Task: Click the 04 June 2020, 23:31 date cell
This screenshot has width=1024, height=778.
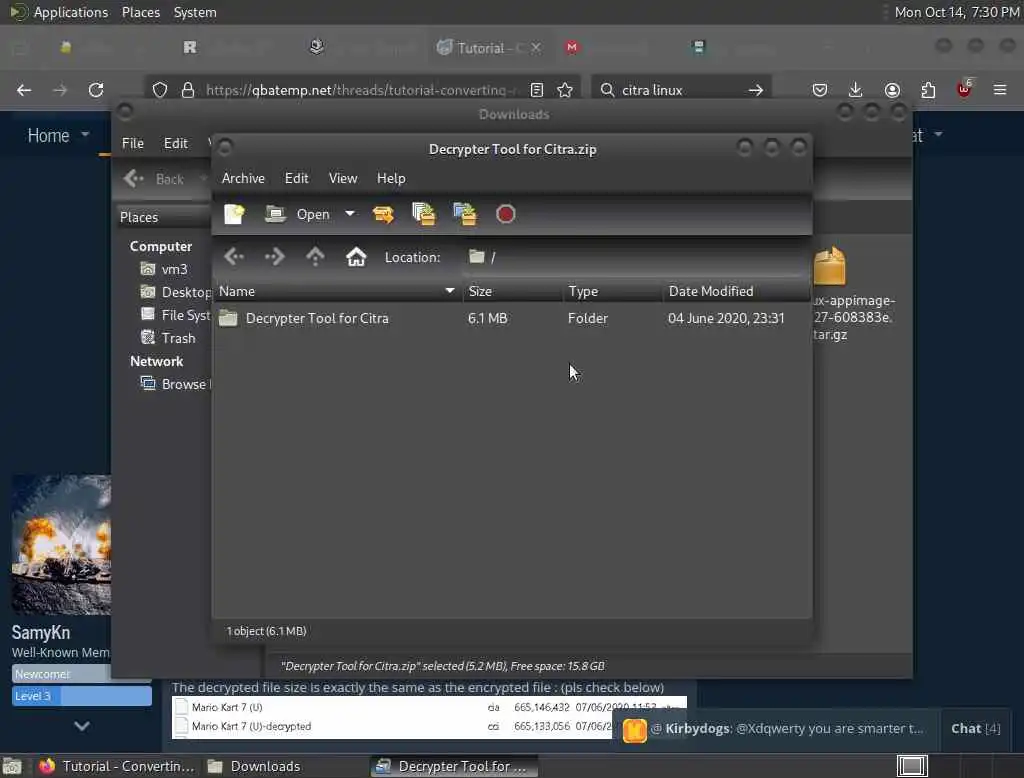Action: (x=726, y=319)
